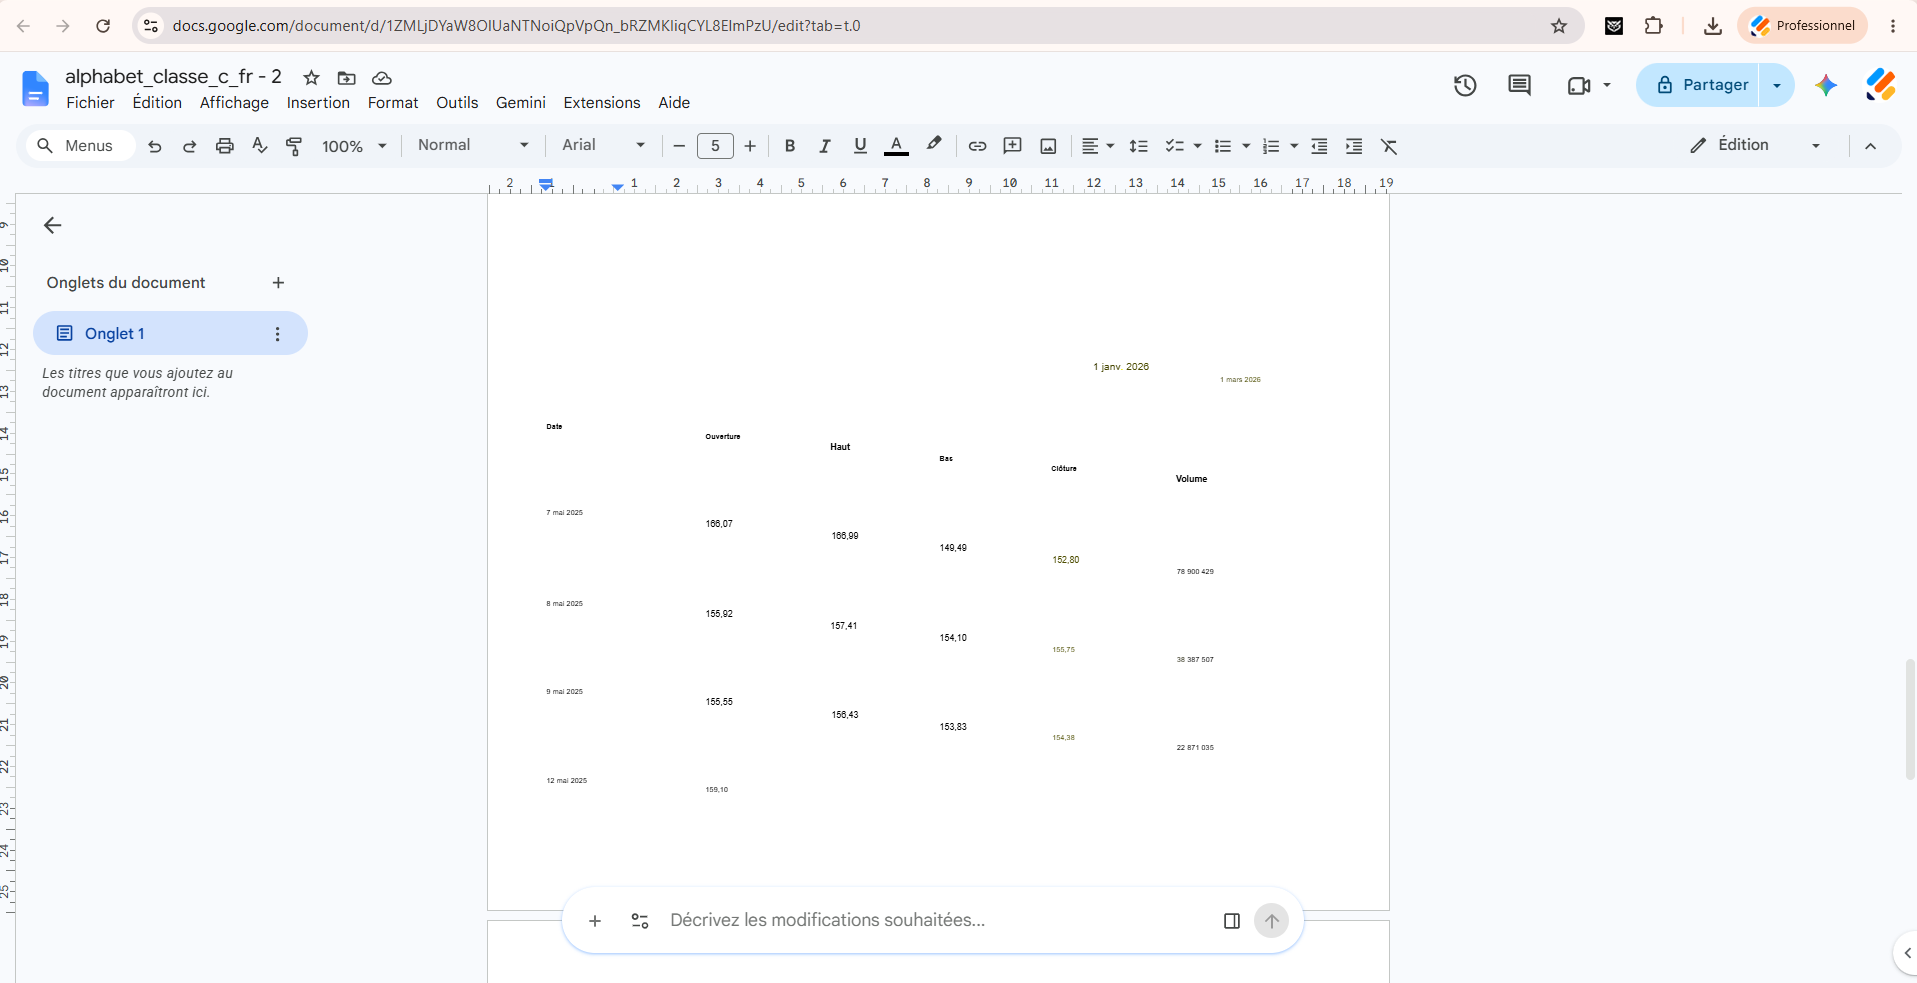Open checklist options dropdown
Viewport: 1917px width, 983px height.
click(x=1197, y=146)
